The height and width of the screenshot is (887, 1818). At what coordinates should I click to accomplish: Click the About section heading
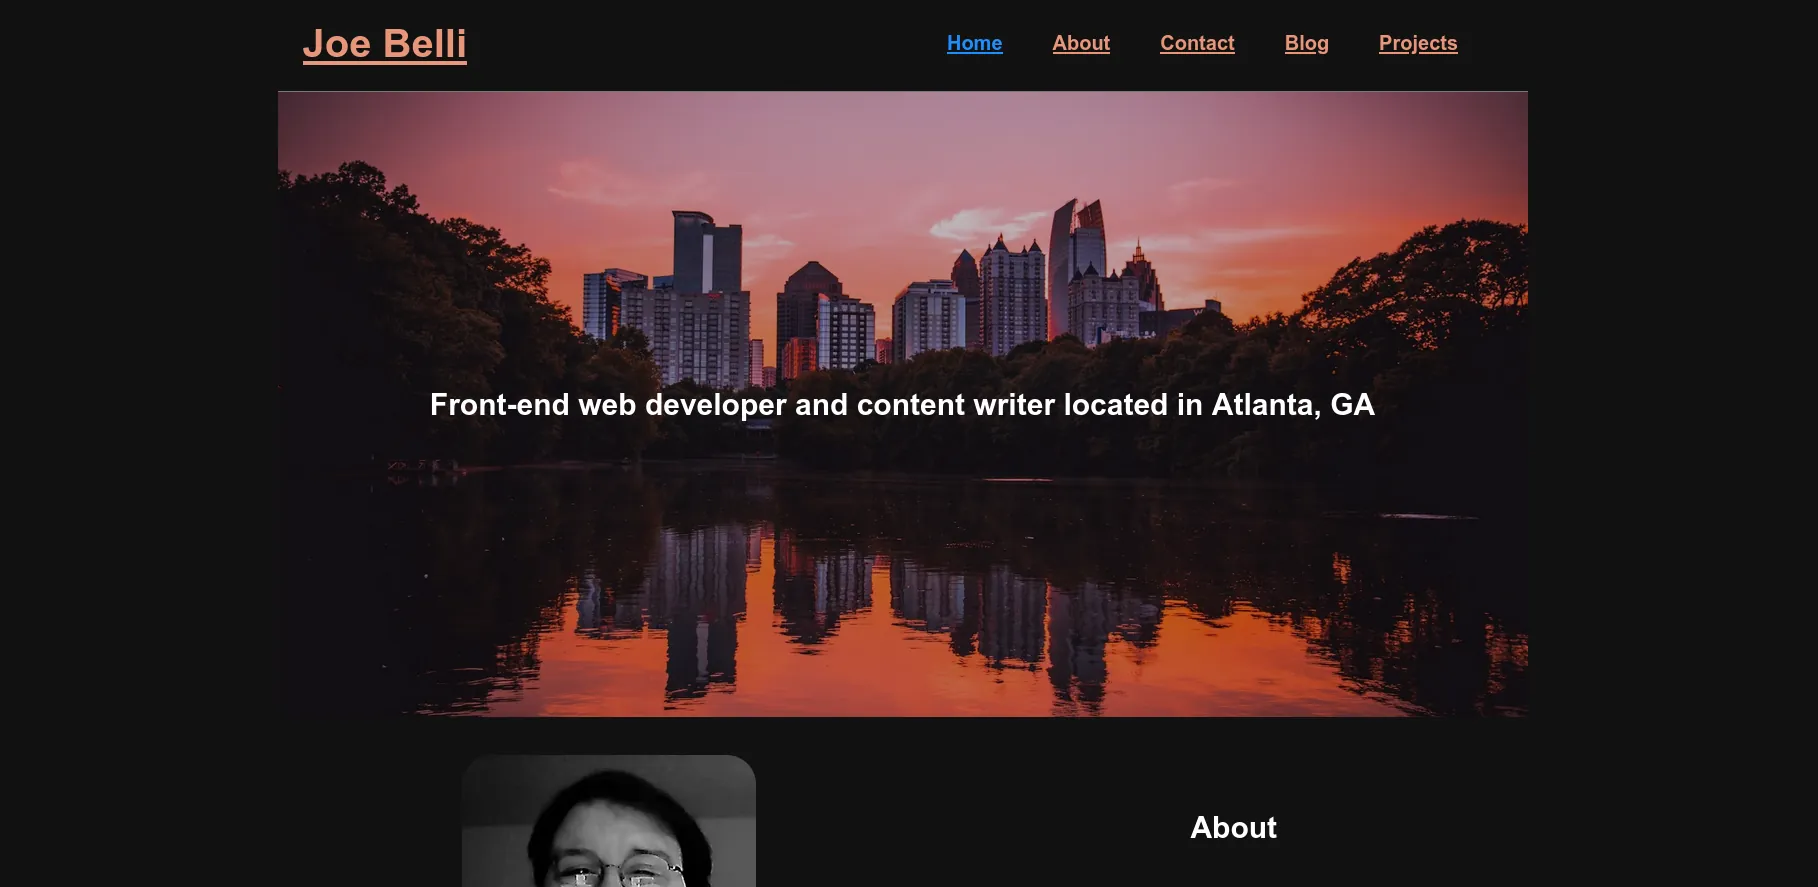coord(1232,827)
